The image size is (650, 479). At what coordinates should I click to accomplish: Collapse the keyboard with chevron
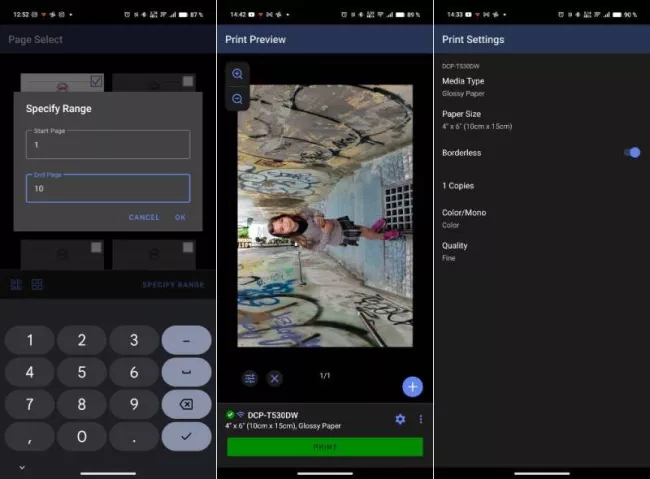click(x=22, y=467)
